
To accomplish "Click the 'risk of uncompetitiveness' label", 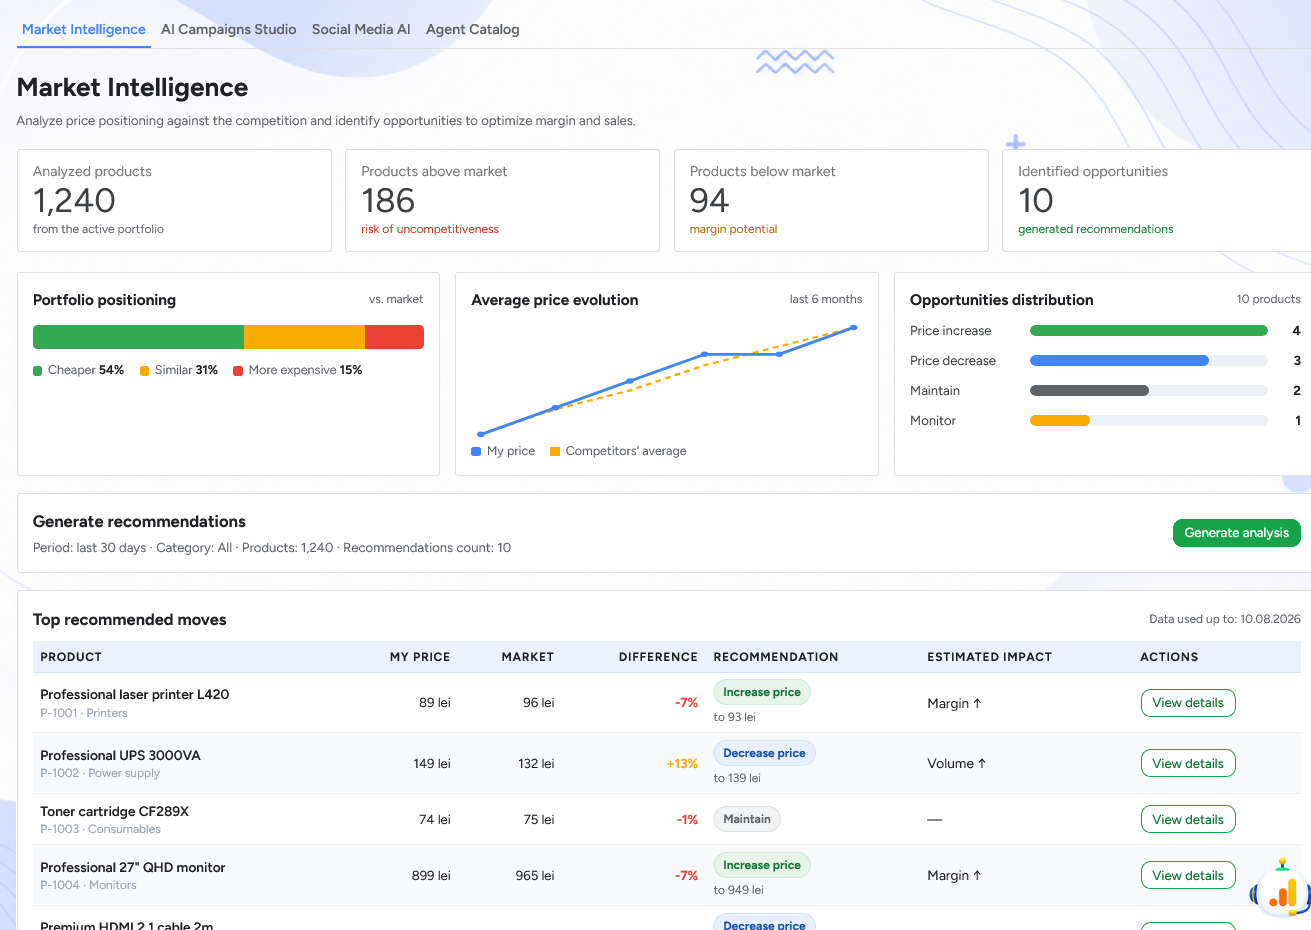I will (x=430, y=229).
